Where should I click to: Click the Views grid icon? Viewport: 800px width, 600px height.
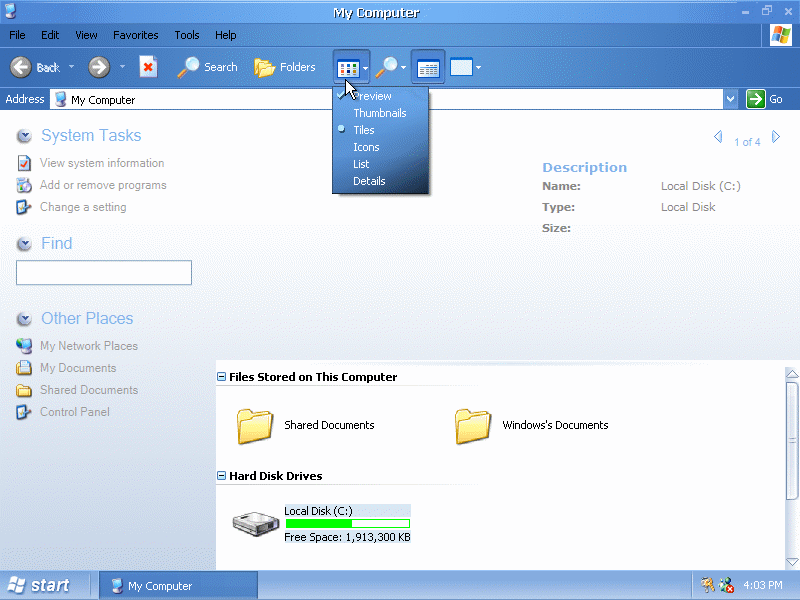(x=348, y=68)
